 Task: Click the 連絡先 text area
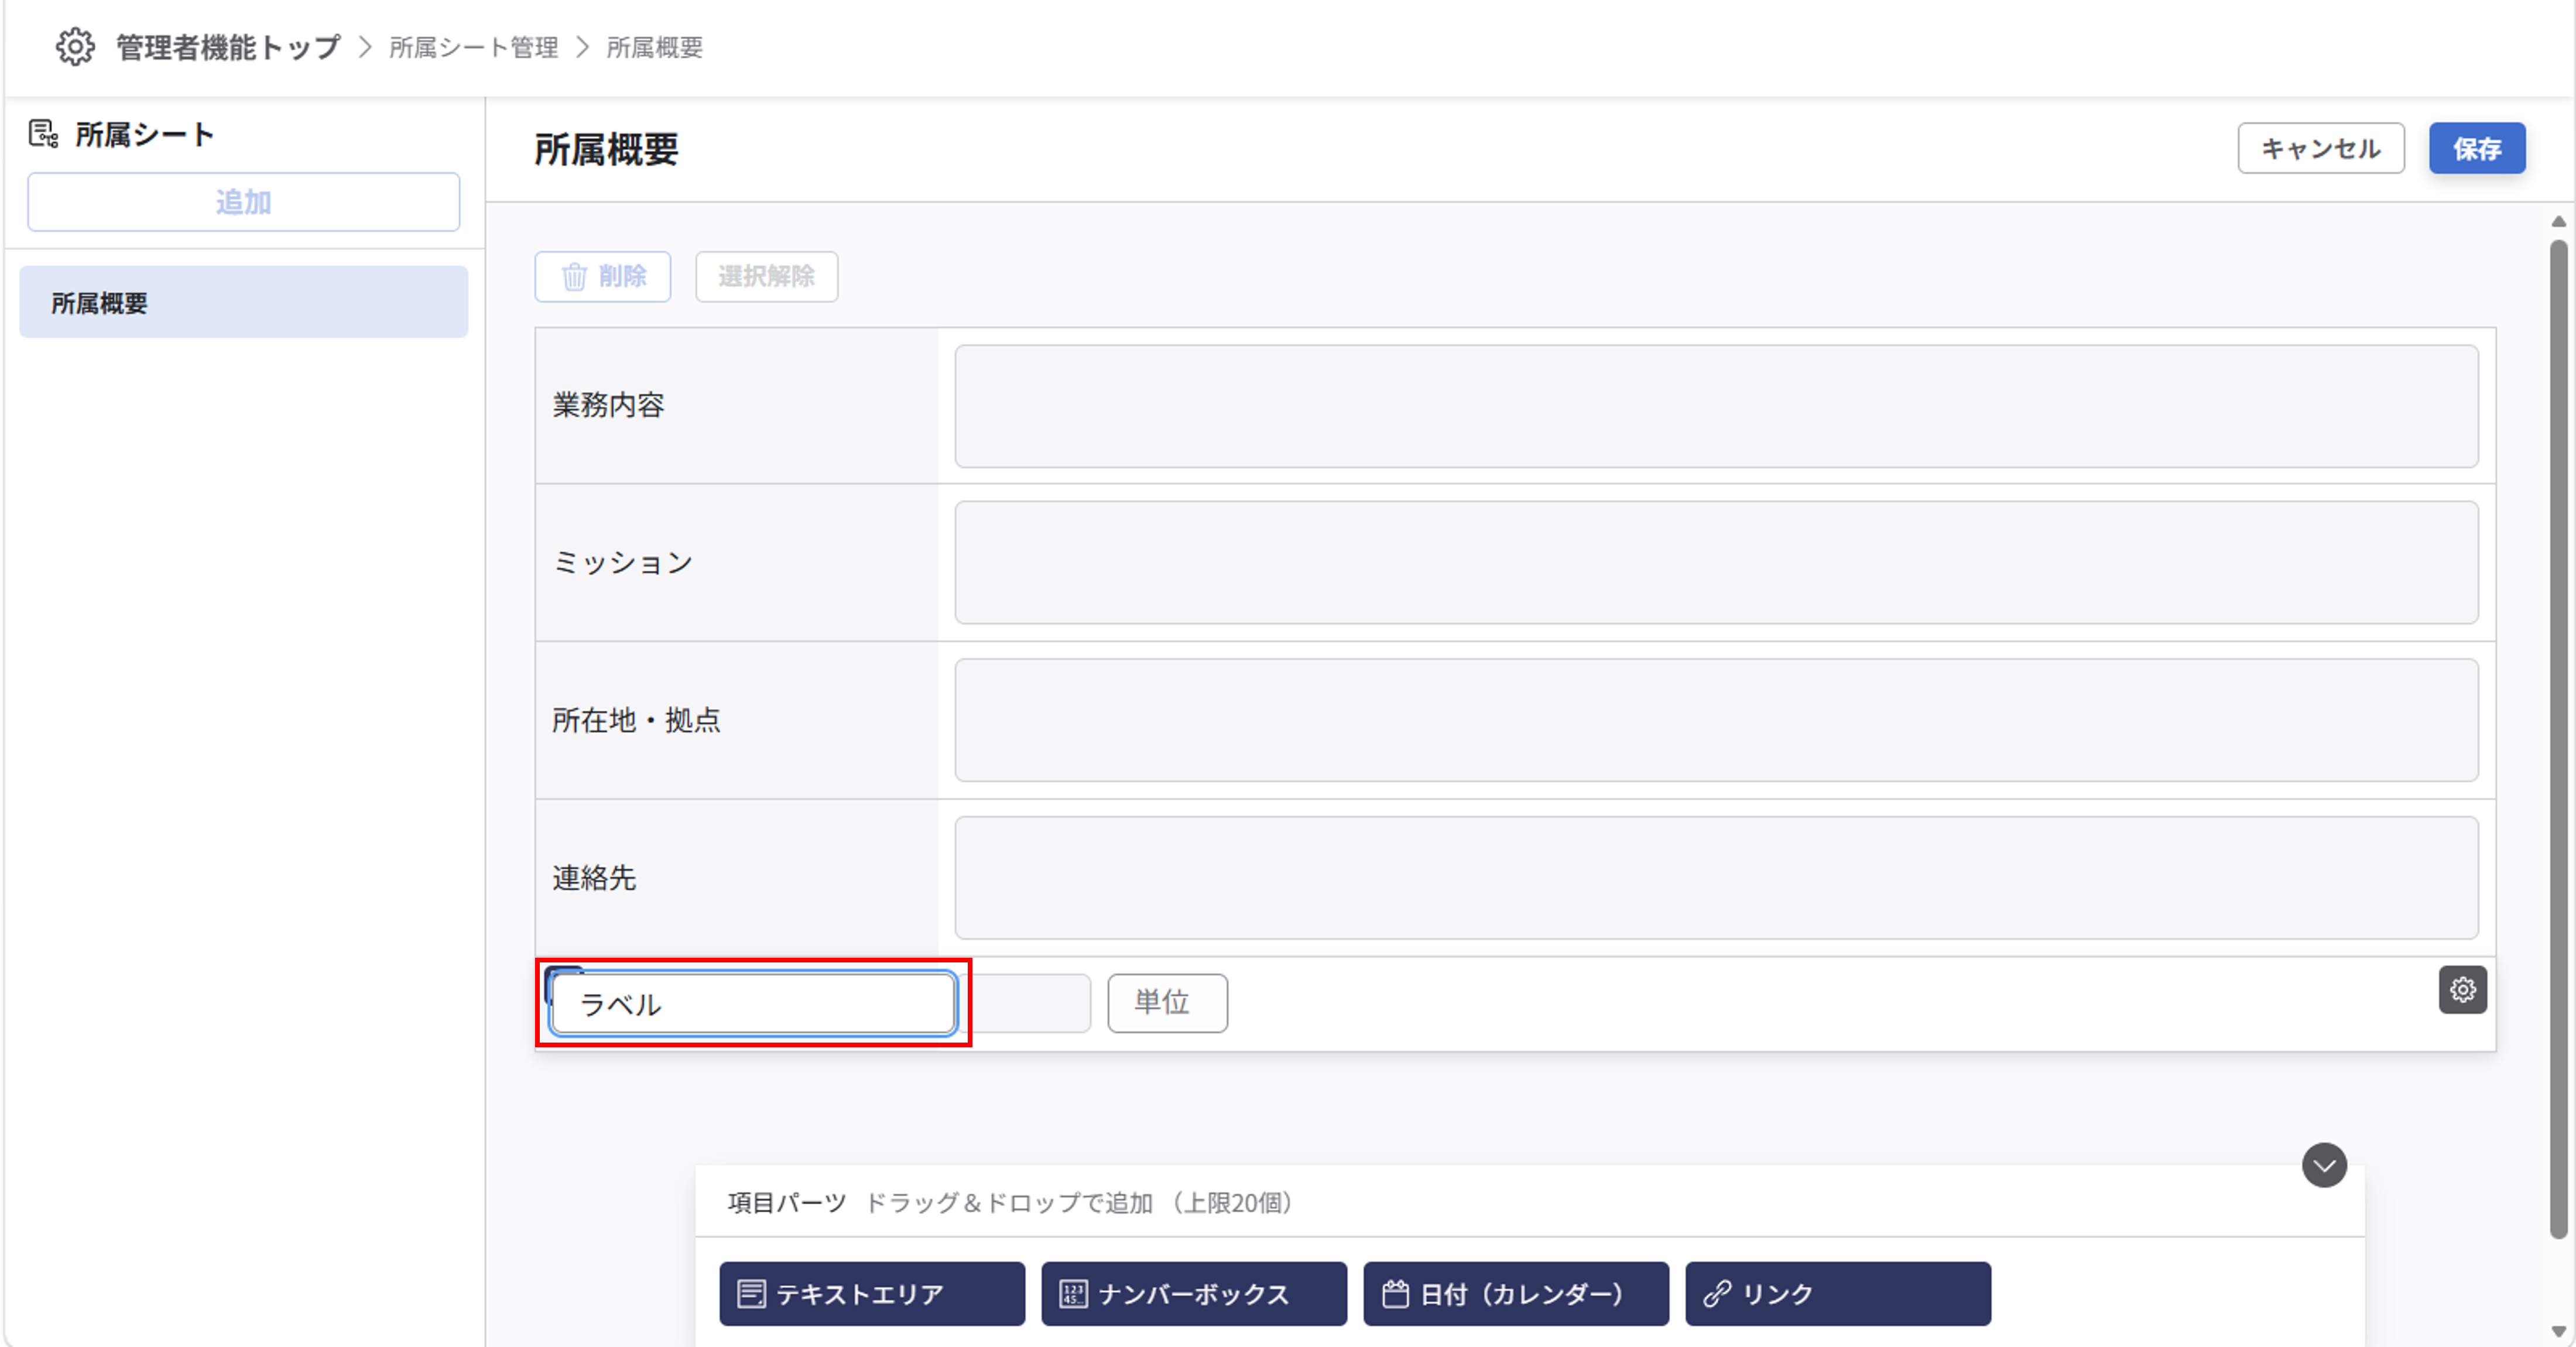(1716, 878)
